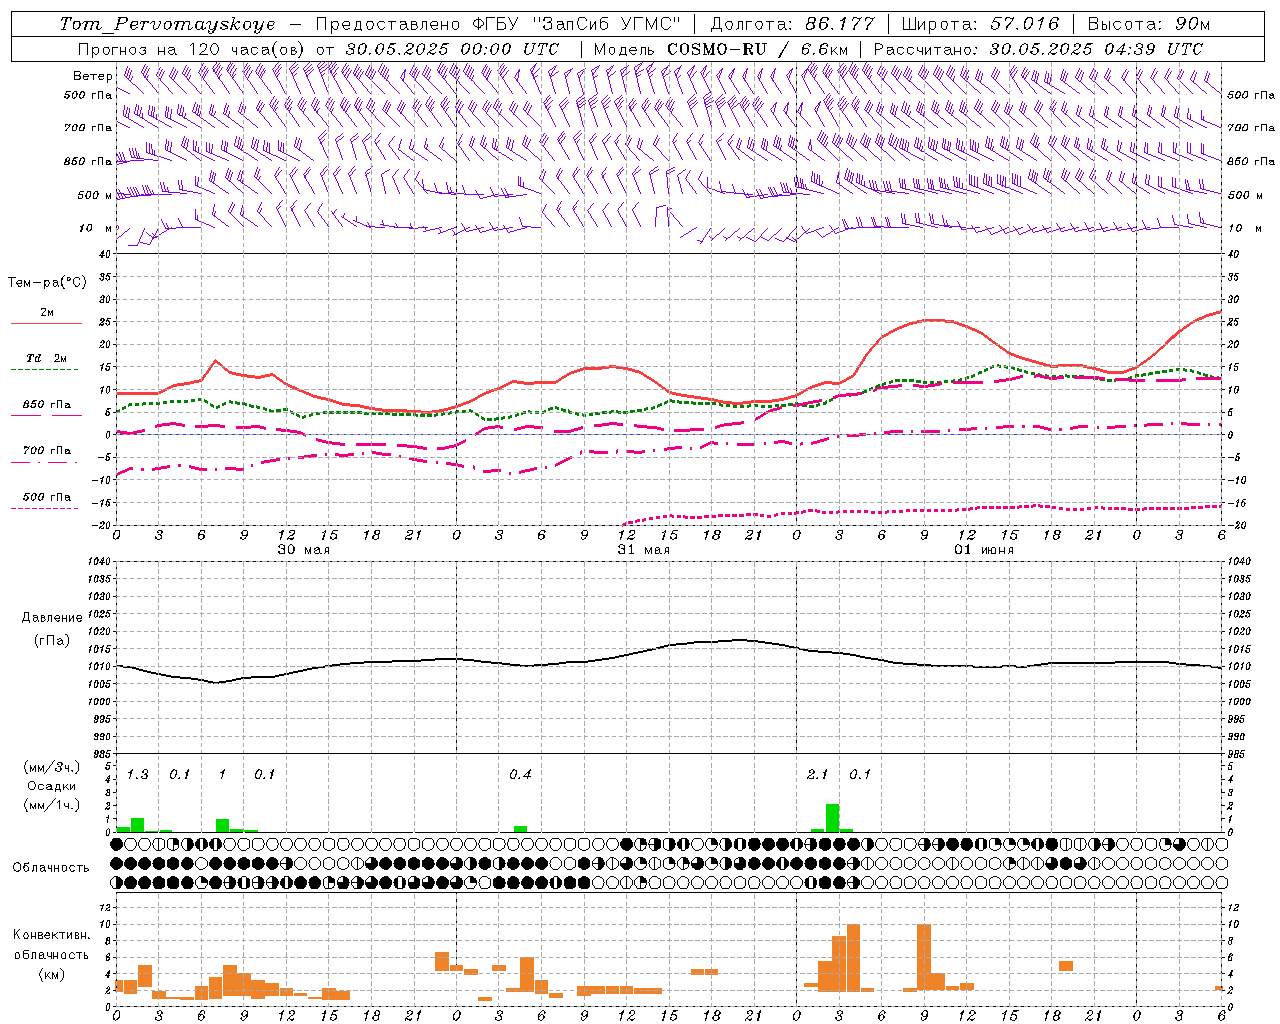This screenshot has height=1024, width=1280.
Task: Click the (мм/3ч.) precipitation unit label
Action: tap(51, 767)
